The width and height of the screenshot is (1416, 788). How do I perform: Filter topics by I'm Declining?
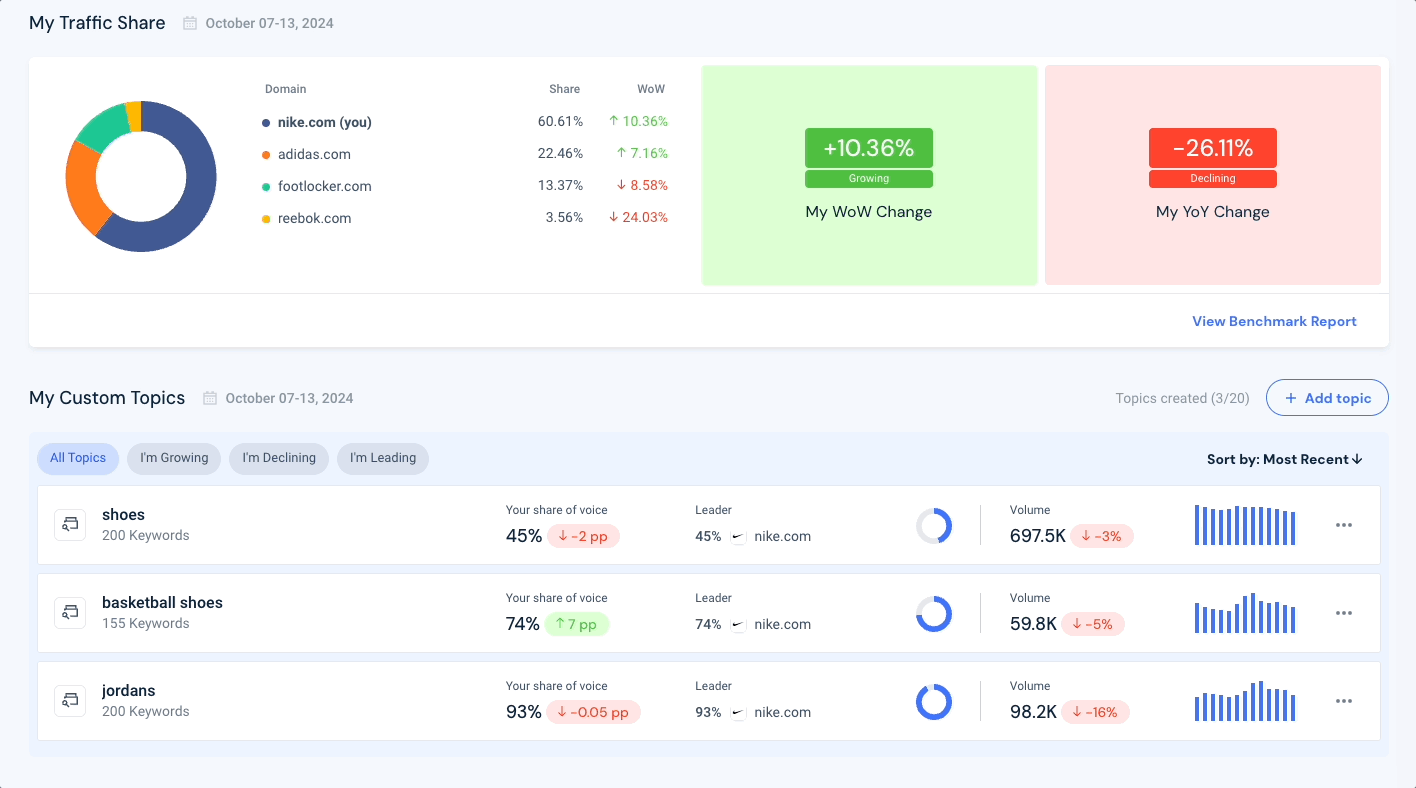coord(279,458)
